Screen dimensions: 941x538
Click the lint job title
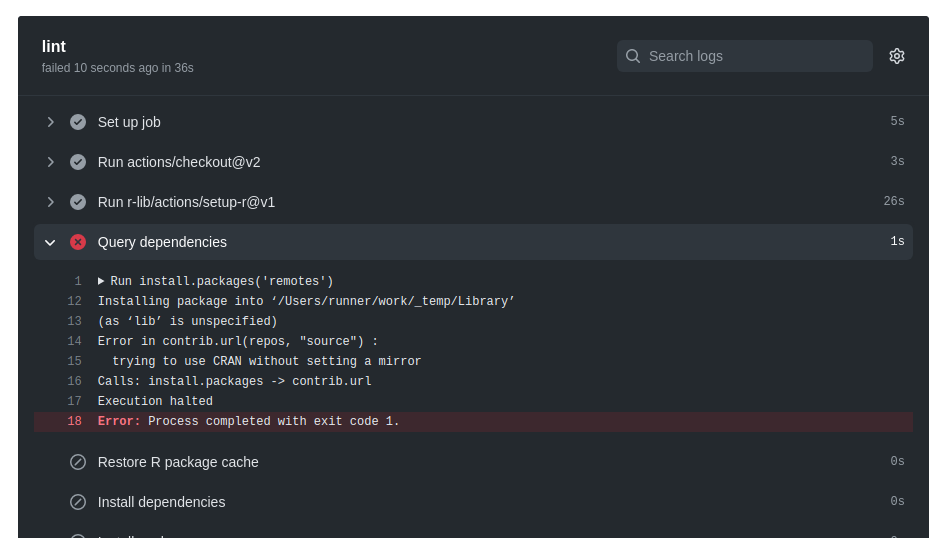click(54, 46)
